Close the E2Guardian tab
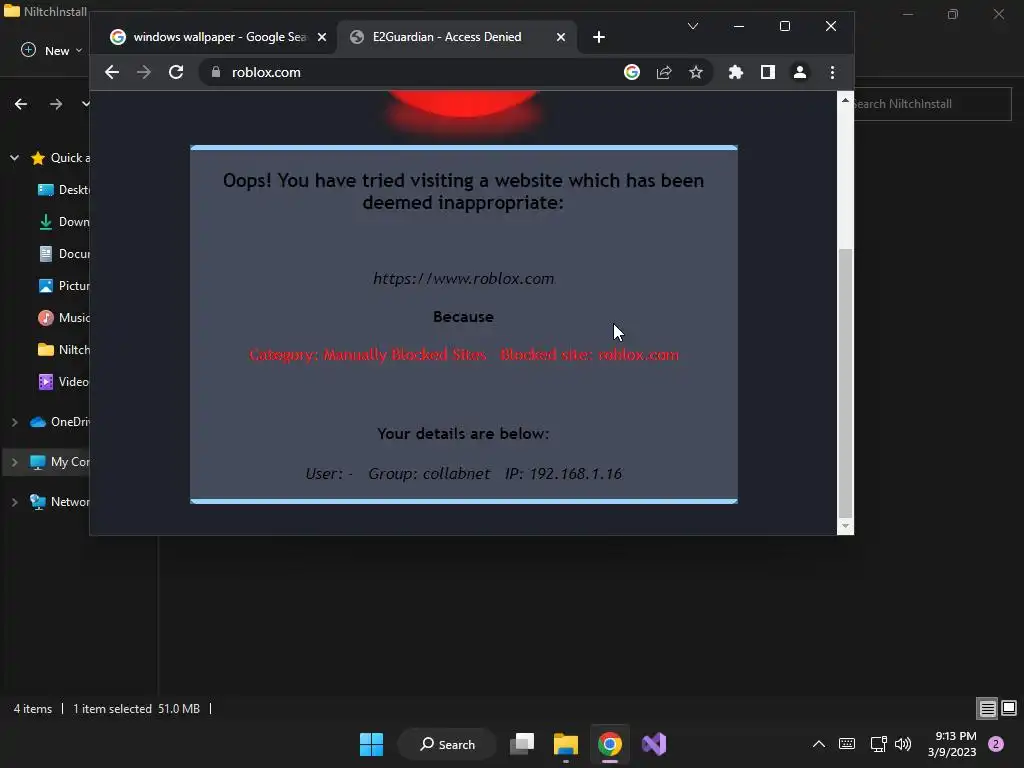The image size is (1024, 768). click(x=561, y=37)
